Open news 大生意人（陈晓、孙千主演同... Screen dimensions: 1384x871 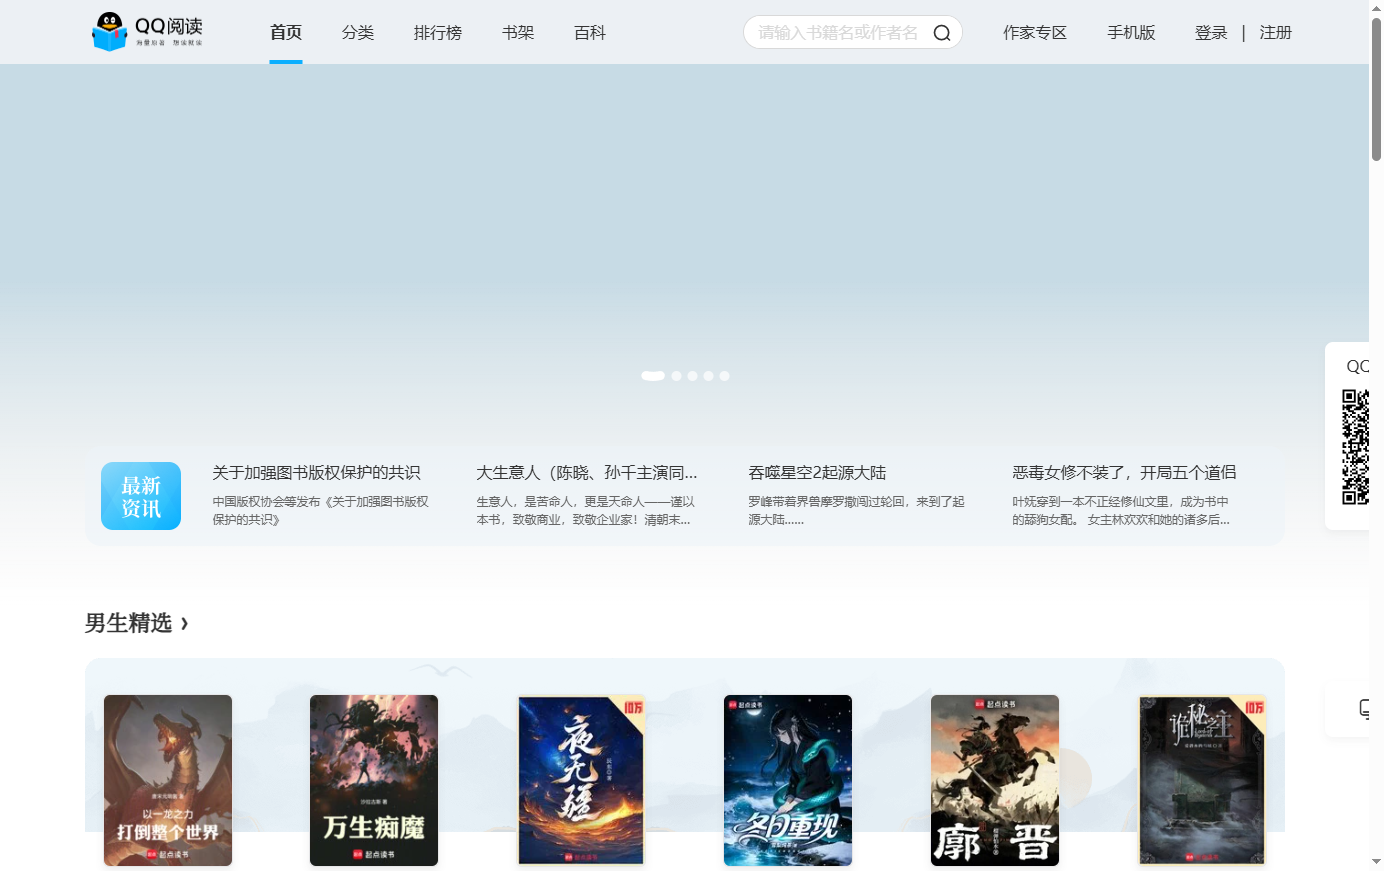(587, 472)
